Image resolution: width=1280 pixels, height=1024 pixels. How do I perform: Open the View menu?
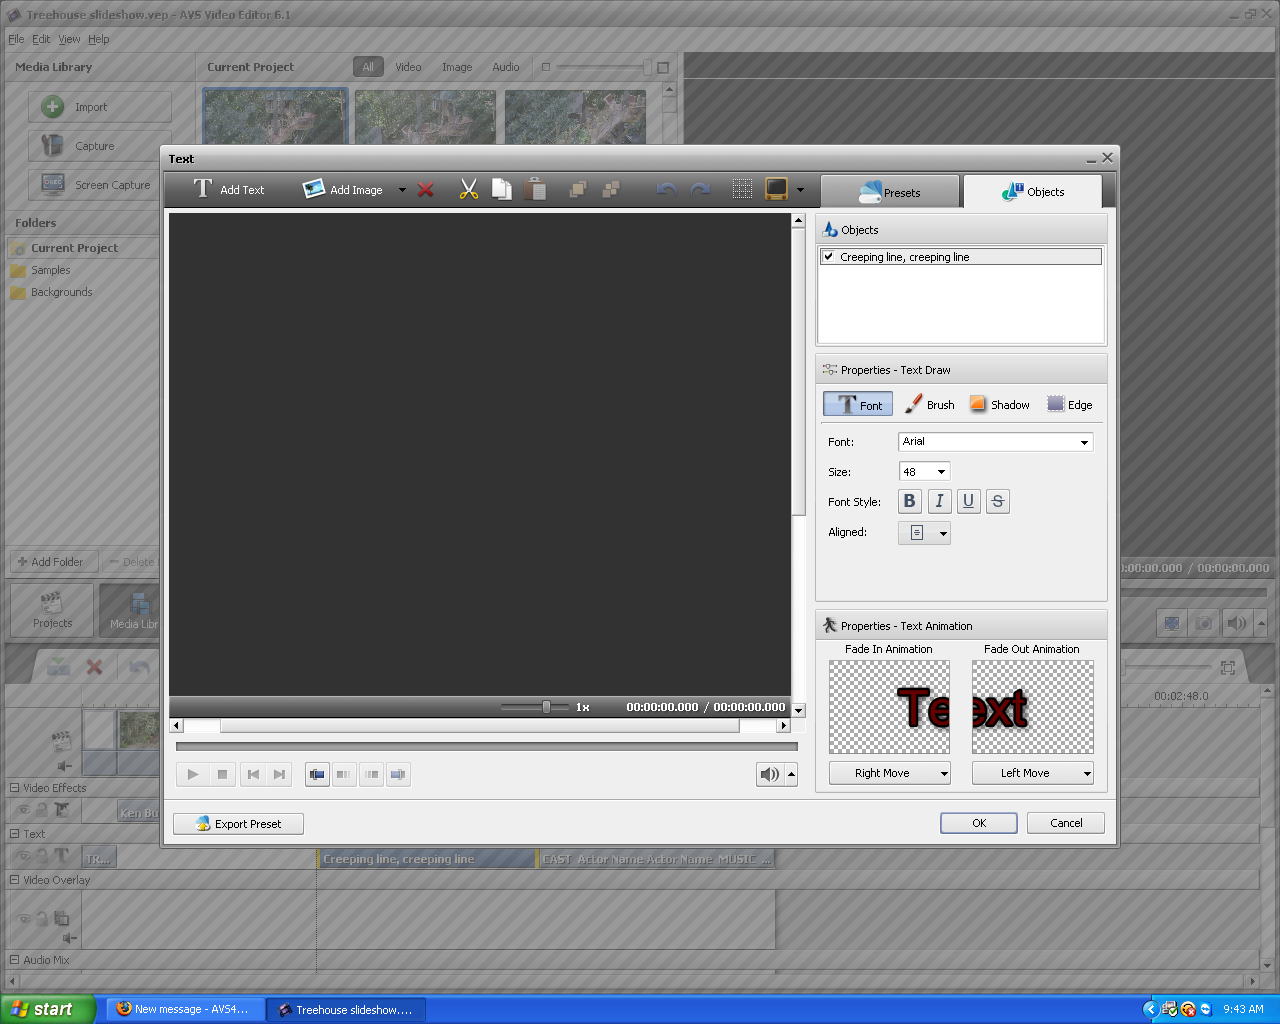coord(69,39)
